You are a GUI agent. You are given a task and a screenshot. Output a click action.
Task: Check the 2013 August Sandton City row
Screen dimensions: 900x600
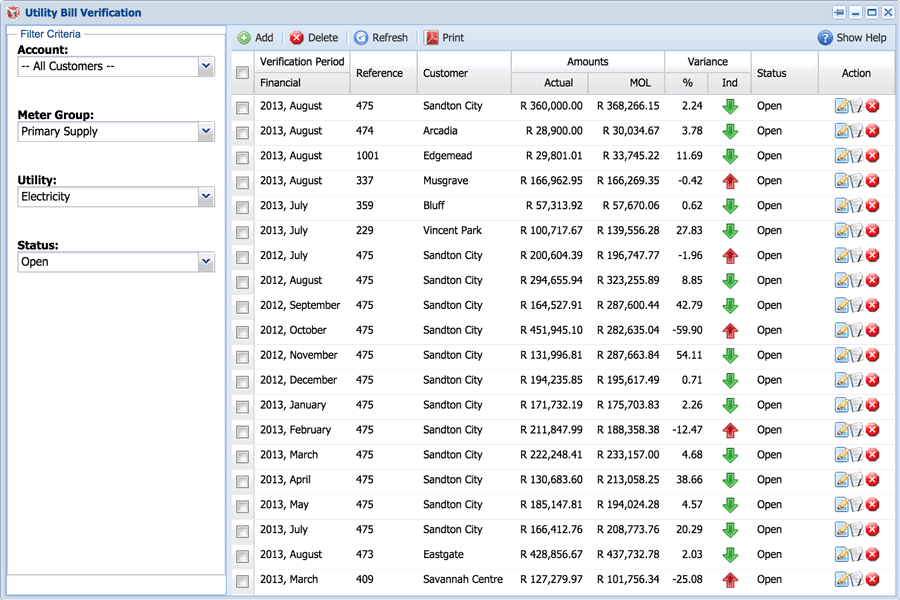(242, 107)
